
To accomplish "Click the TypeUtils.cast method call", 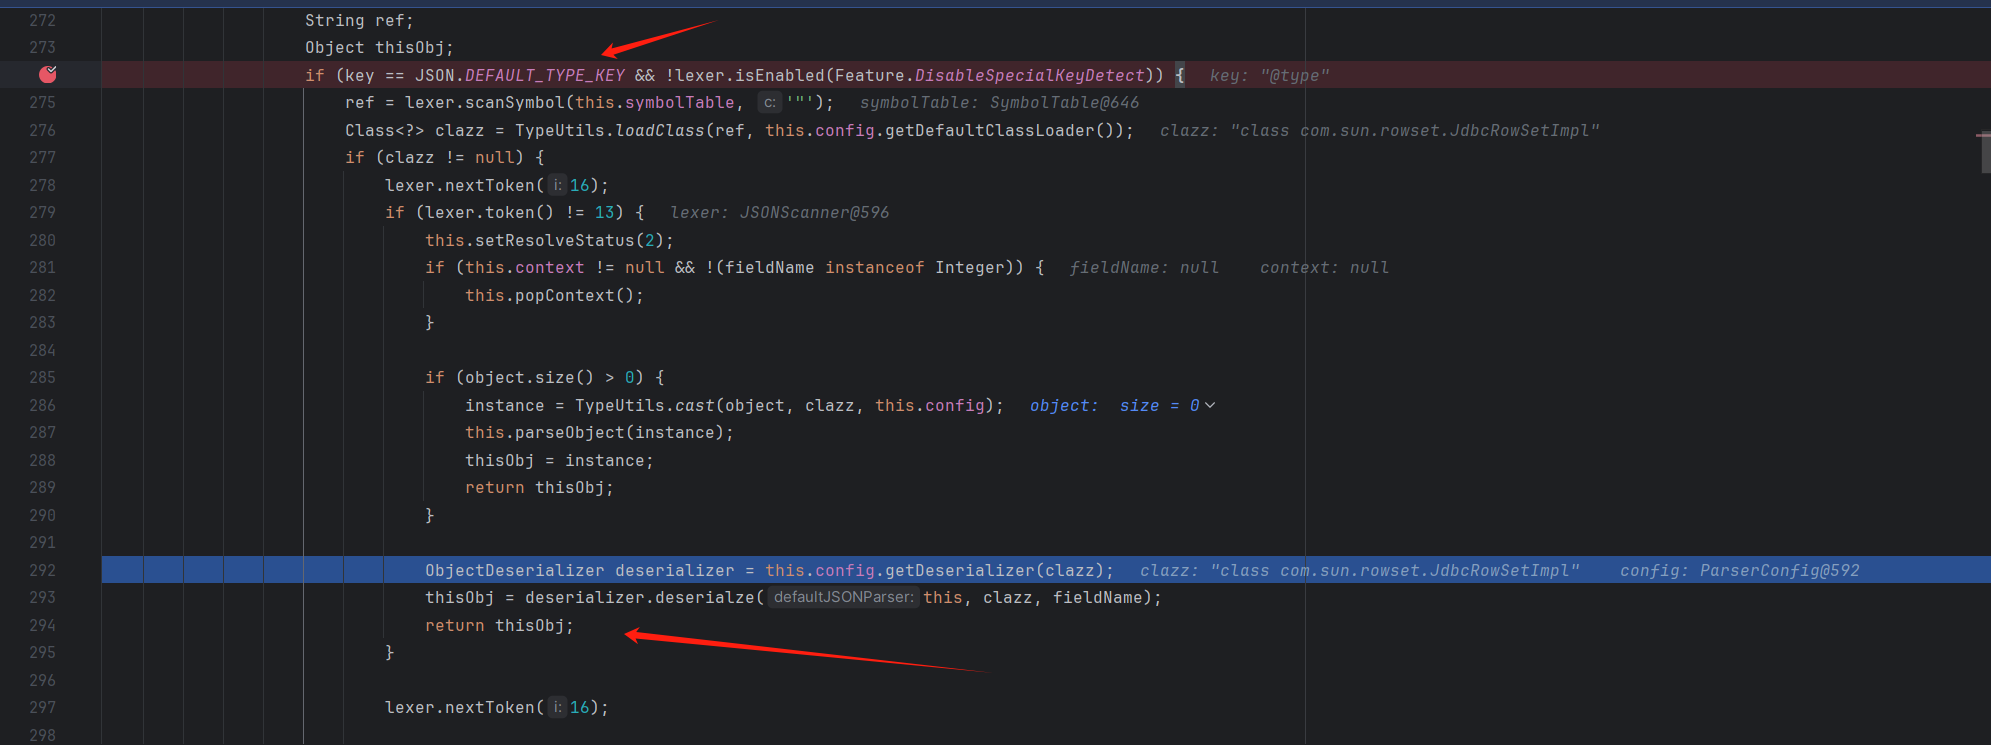I will [645, 405].
